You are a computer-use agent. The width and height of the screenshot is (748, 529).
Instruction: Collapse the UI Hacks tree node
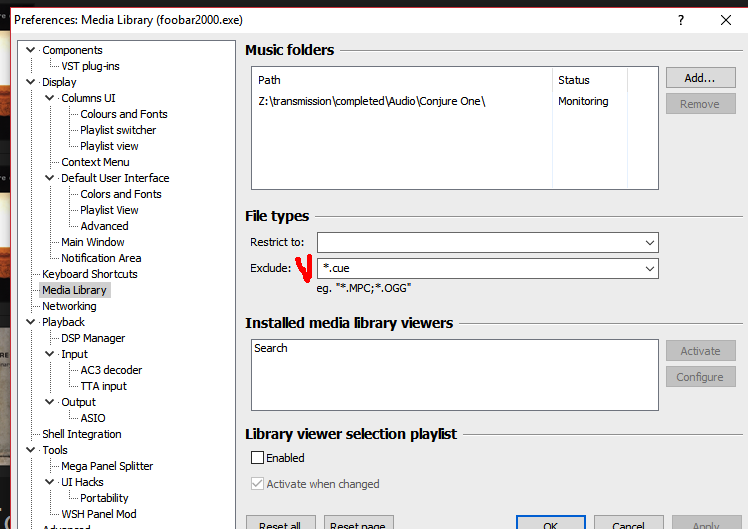(x=50, y=482)
